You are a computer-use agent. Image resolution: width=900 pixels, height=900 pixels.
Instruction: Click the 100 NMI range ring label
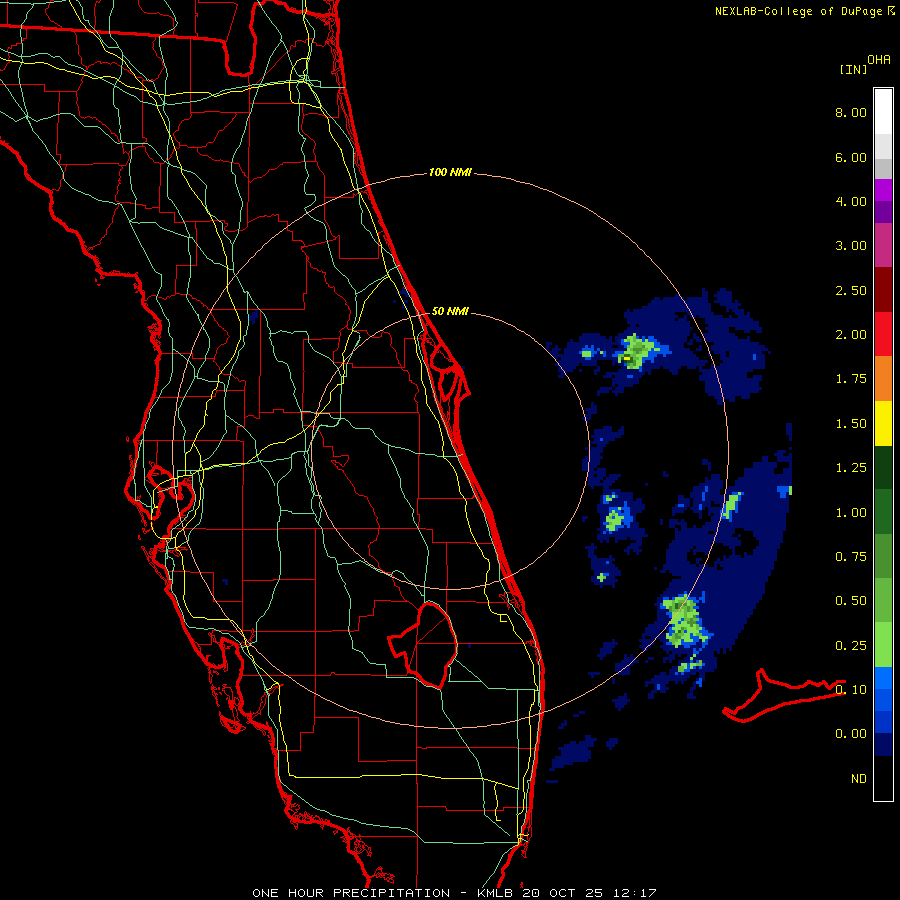point(450,172)
